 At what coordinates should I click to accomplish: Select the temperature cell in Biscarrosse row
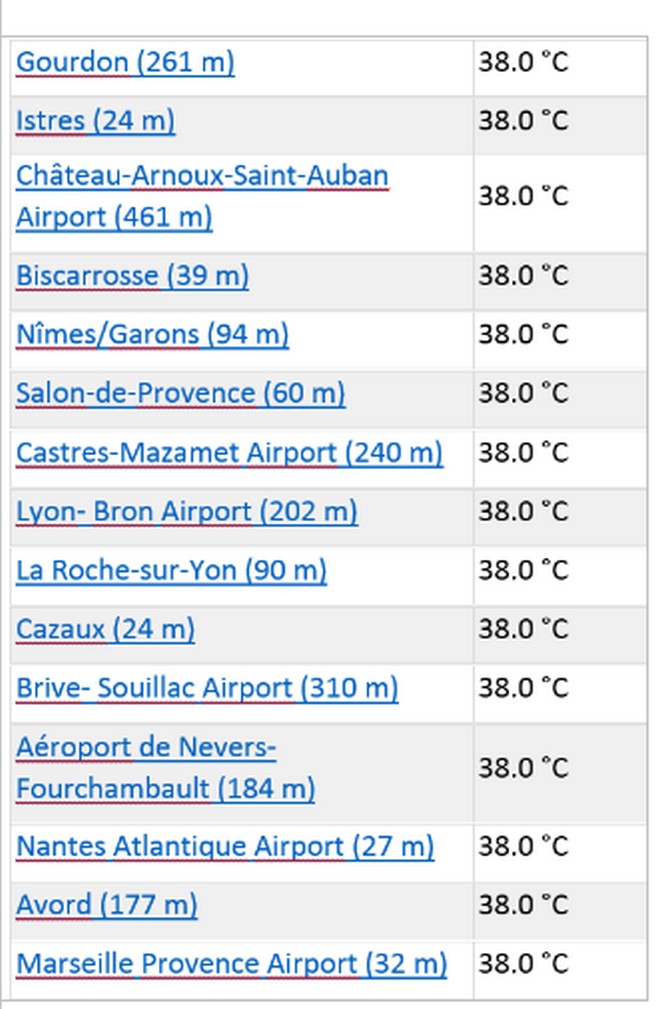(523, 275)
